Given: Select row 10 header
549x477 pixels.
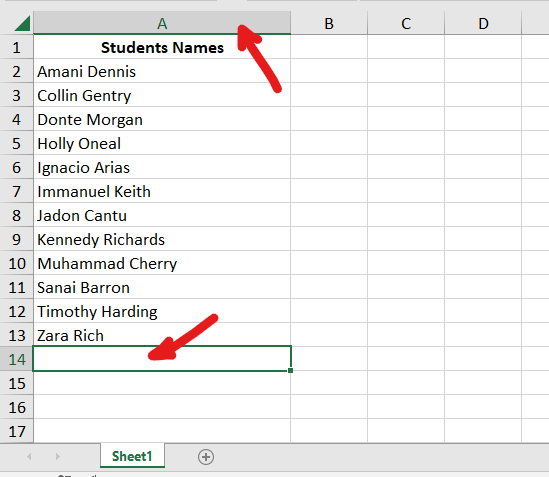Looking at the screenshot, I should pos(16,263).
